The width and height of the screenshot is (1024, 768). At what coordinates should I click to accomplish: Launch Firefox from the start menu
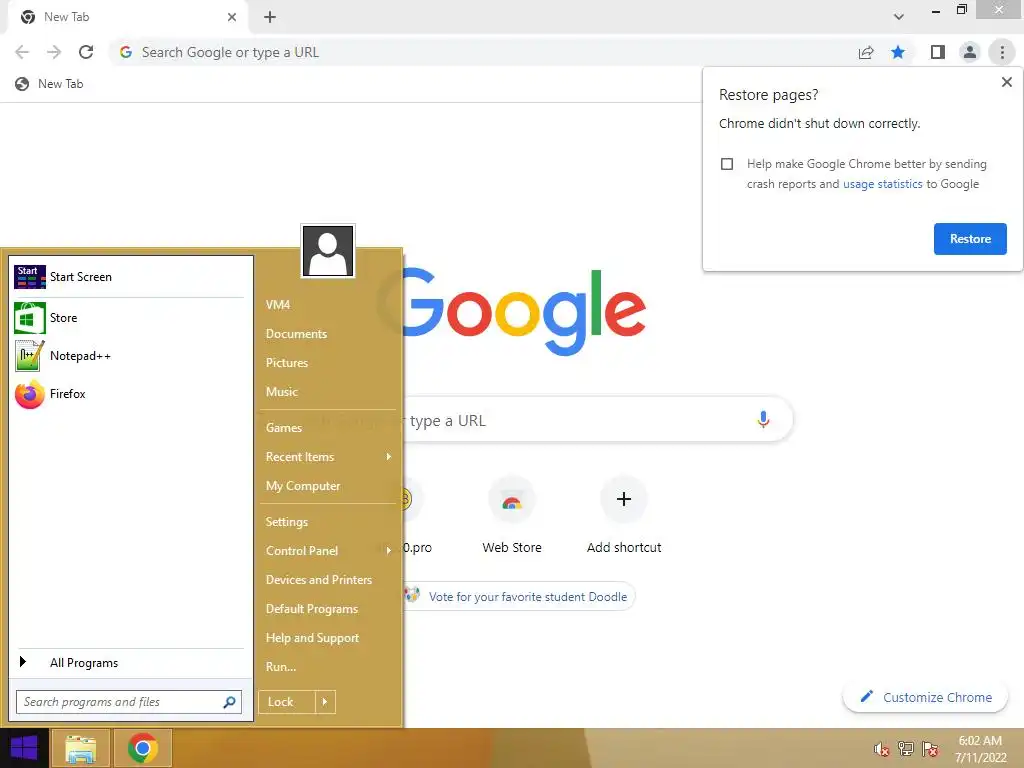(129, 394)
